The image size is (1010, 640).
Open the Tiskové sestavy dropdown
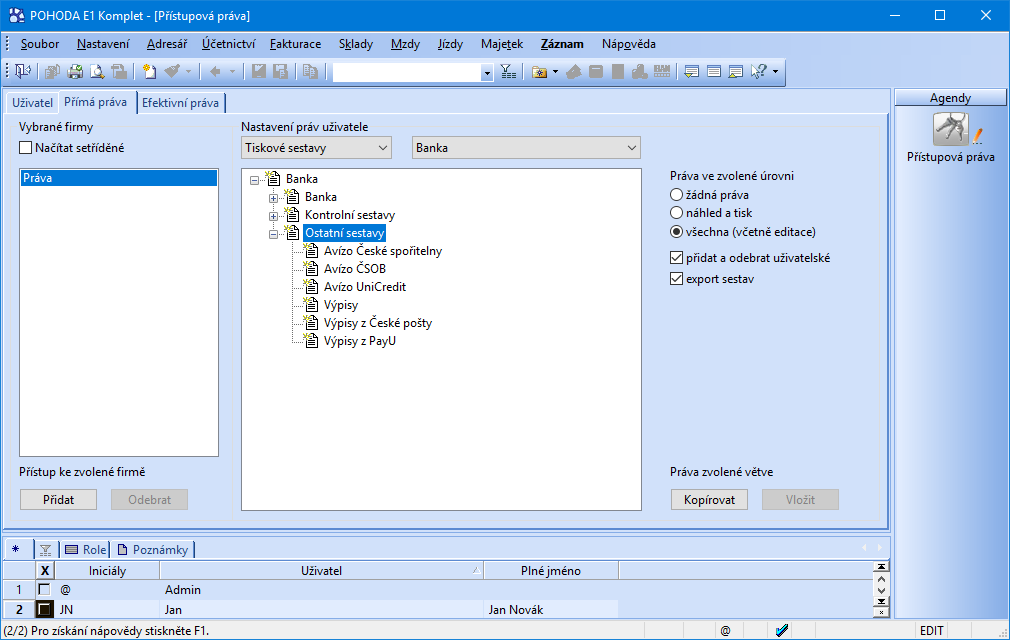pos(316,148)
